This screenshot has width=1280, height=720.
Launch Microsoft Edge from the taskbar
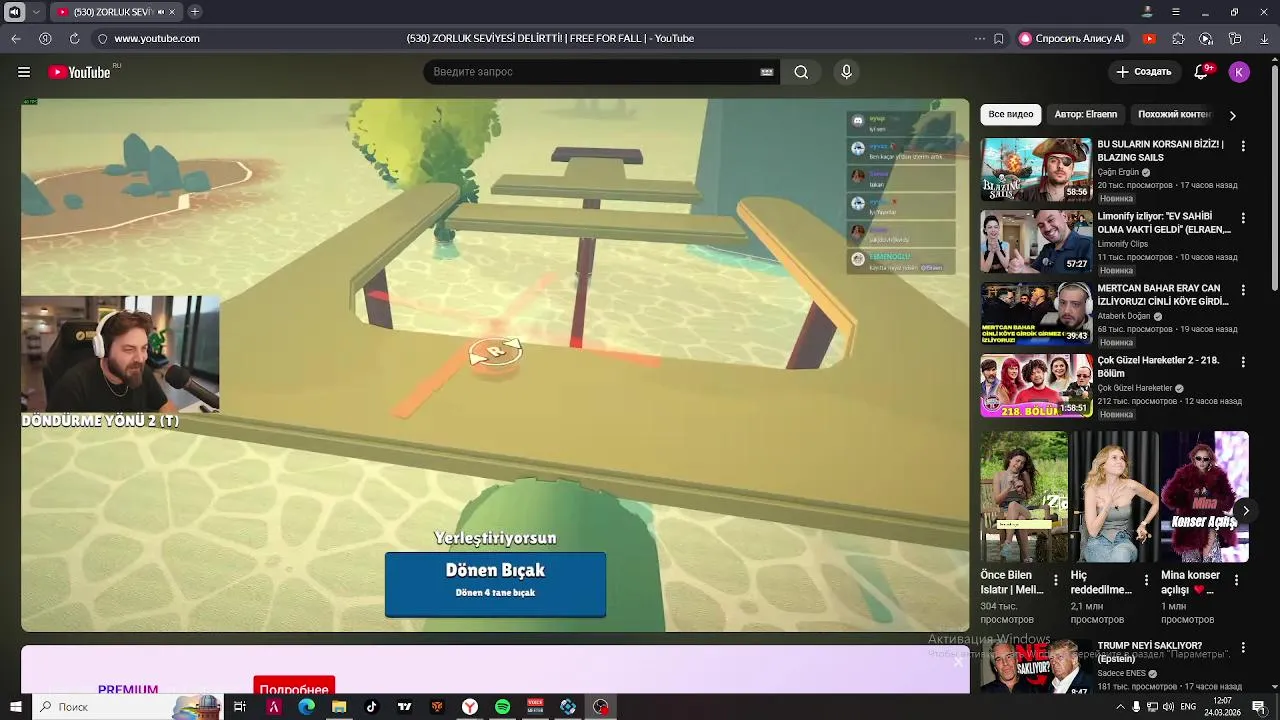coord(306,707)
